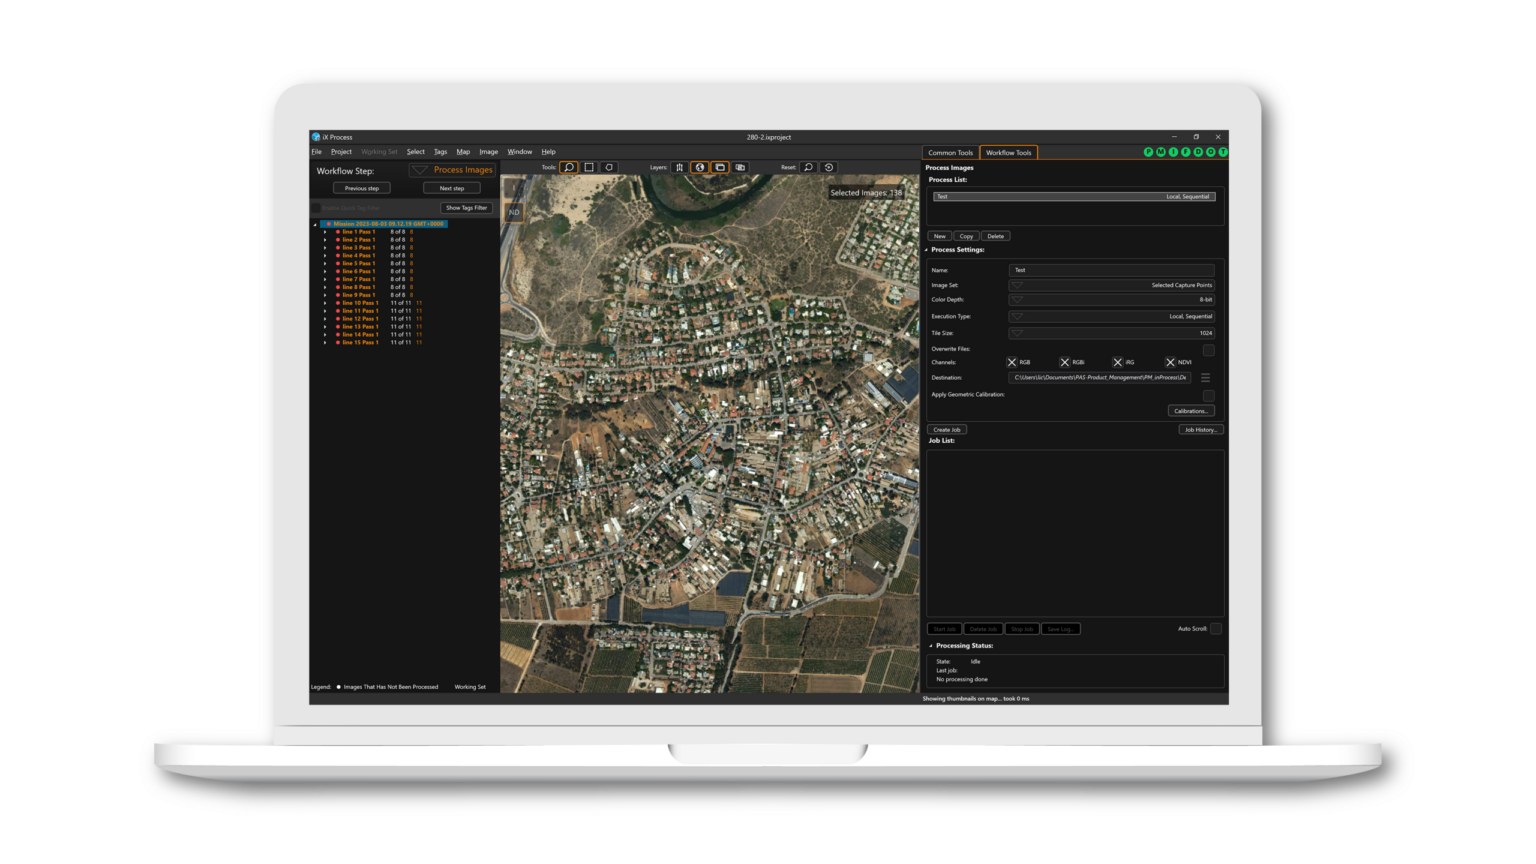Expand the line 1 Pass 1 tree item
The image size is (1536, 864).
[x=325, y=231]
